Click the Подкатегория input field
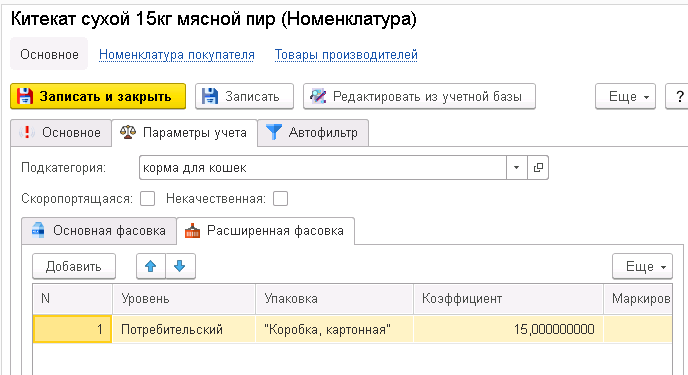 point(322,168)
